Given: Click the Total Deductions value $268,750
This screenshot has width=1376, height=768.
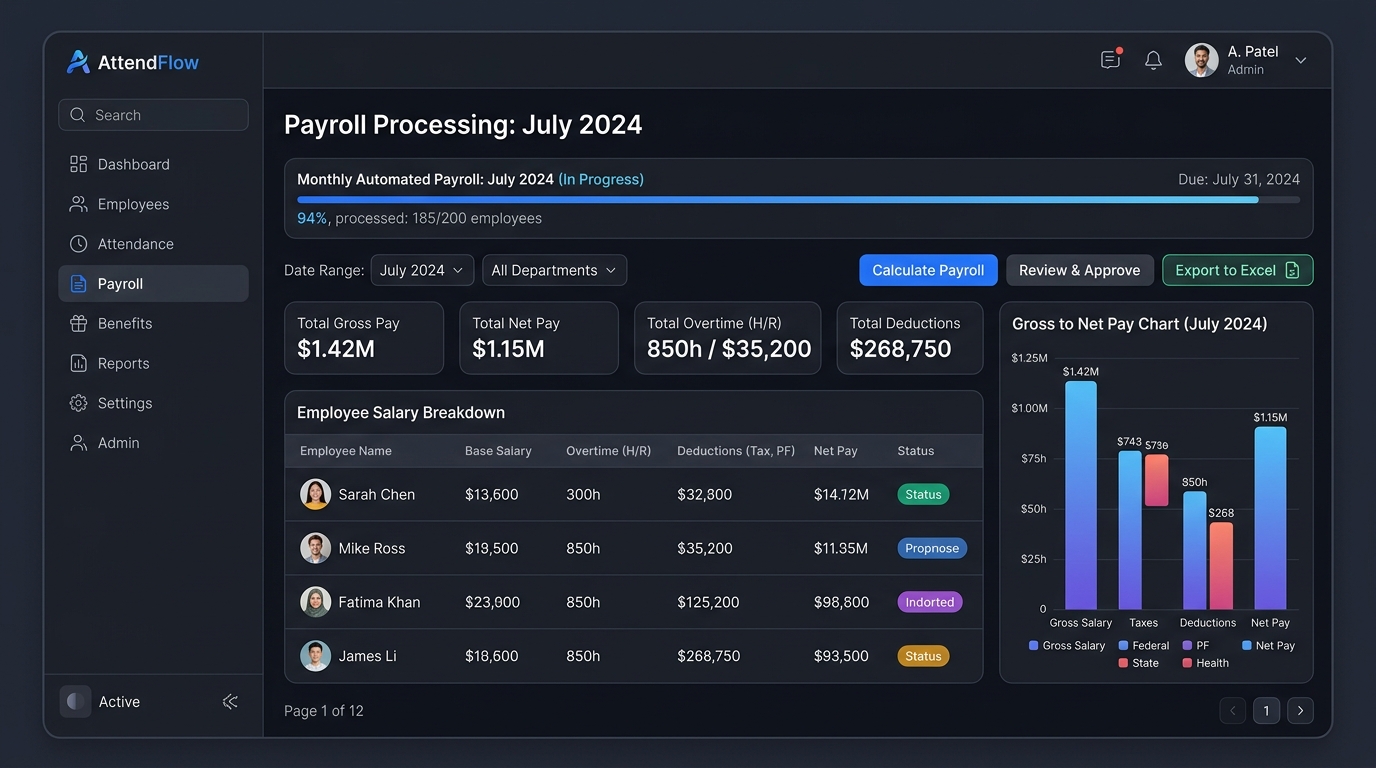Looking at the screenshot, I should pyautogui.click(x=901, y=349).
